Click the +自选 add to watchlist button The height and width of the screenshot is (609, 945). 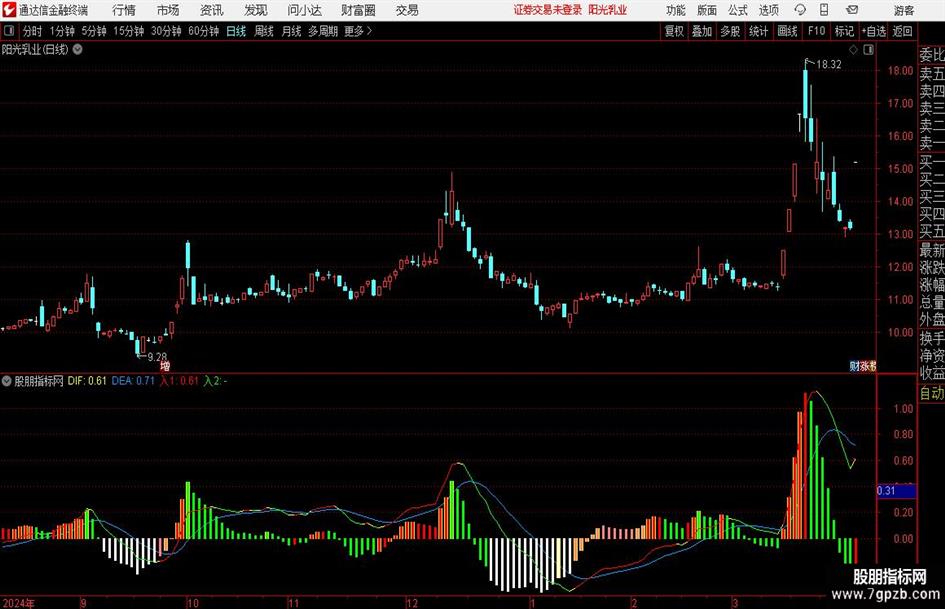coord(874,31)
